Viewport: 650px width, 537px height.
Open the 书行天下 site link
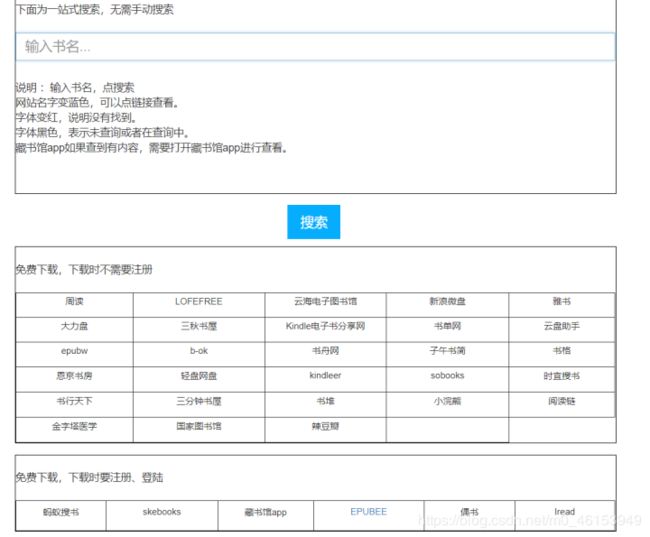click(74, 401)
